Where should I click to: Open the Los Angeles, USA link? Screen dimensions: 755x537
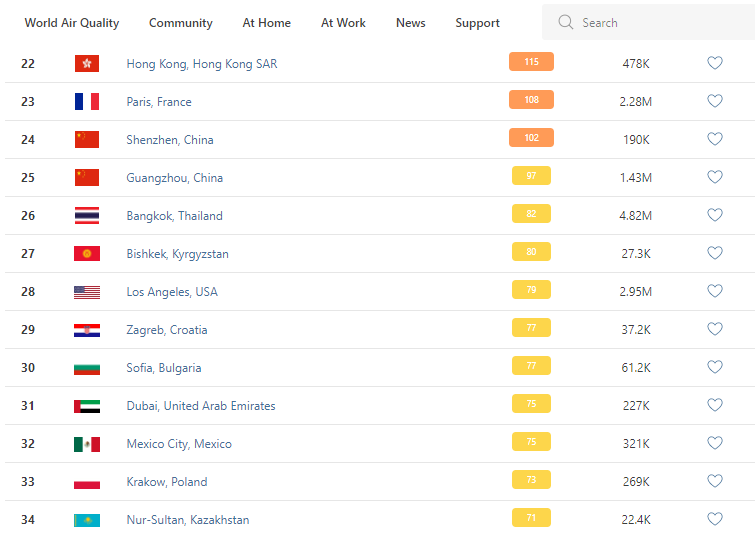pyautogui.click(x=172, y=292)
